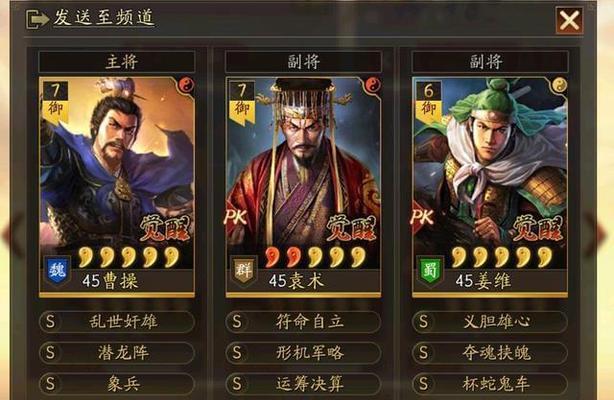614x400 pixels.
Task: Click the send-to-channel arrow icon
Action: (x=36, y=19)
